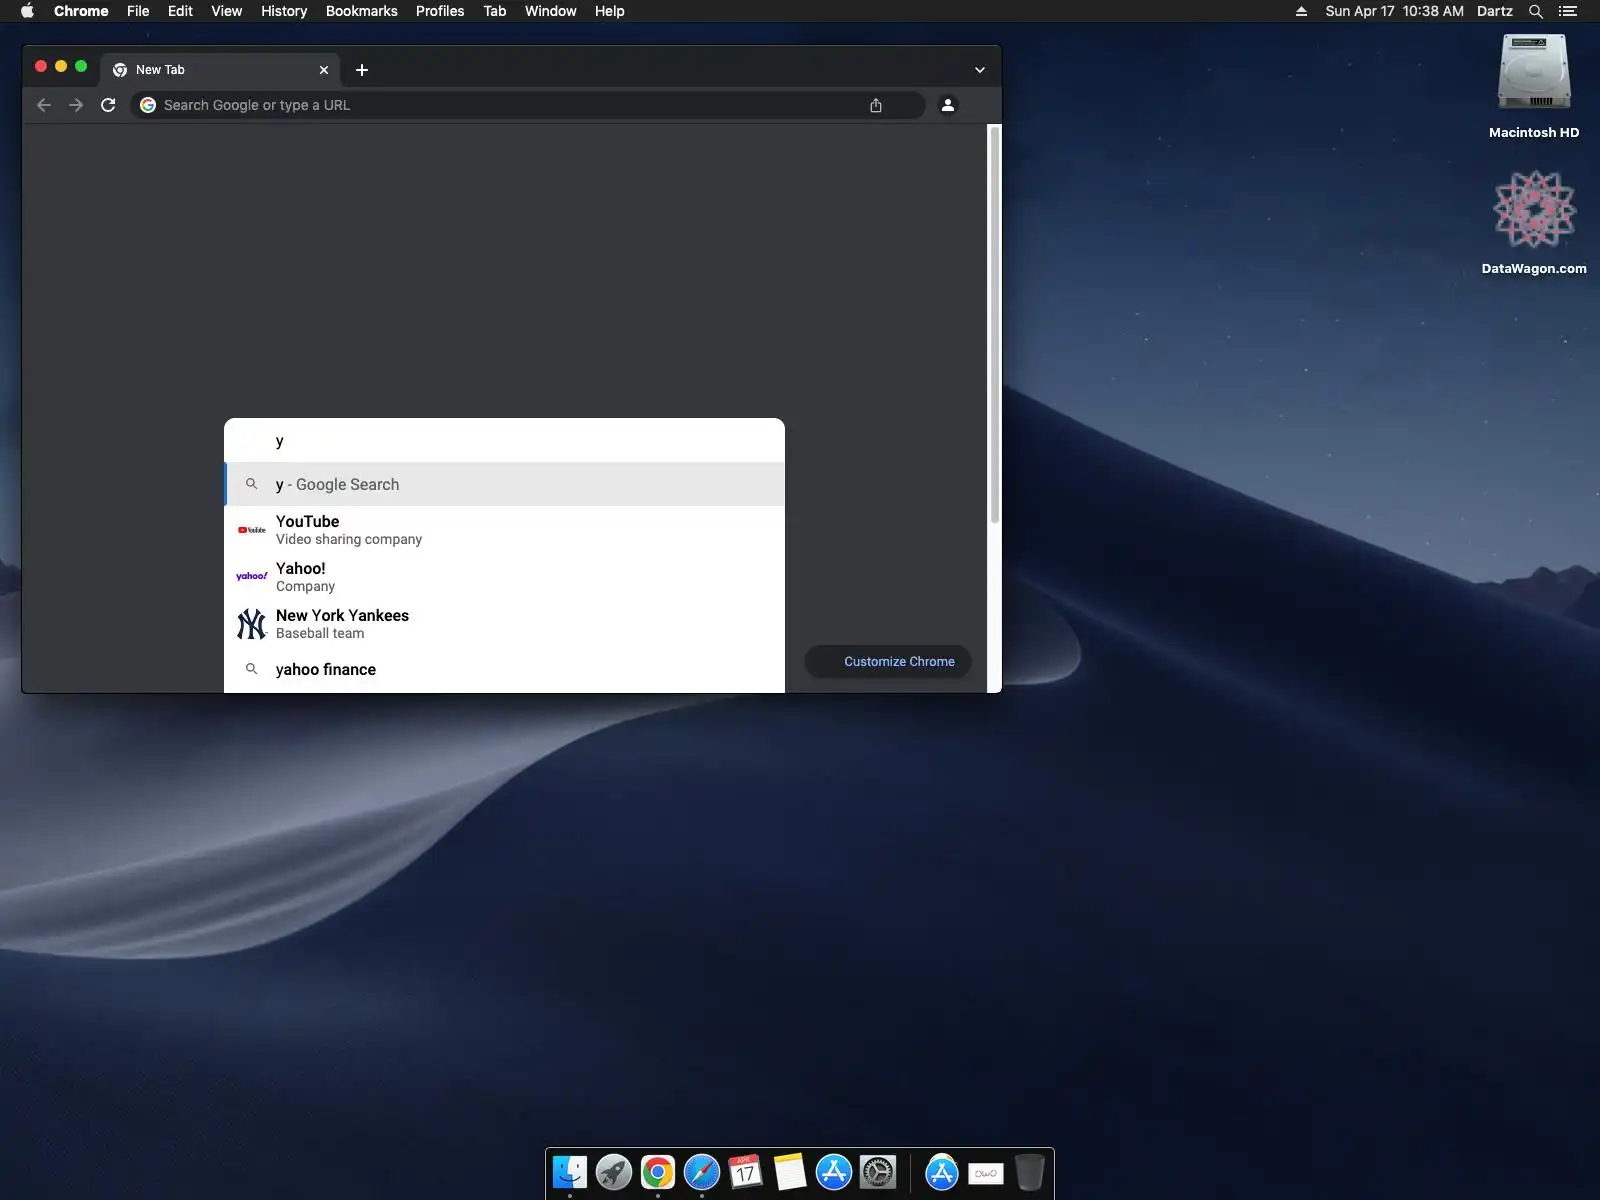The image size is (1600, 1200).
Task: Select the DataWagon.com desktop icon
Action: coord(1534,222)
